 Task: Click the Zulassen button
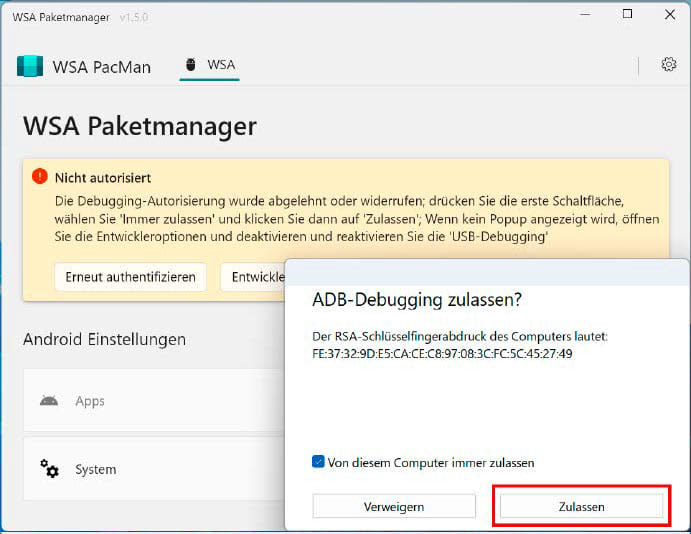(581, 507)
